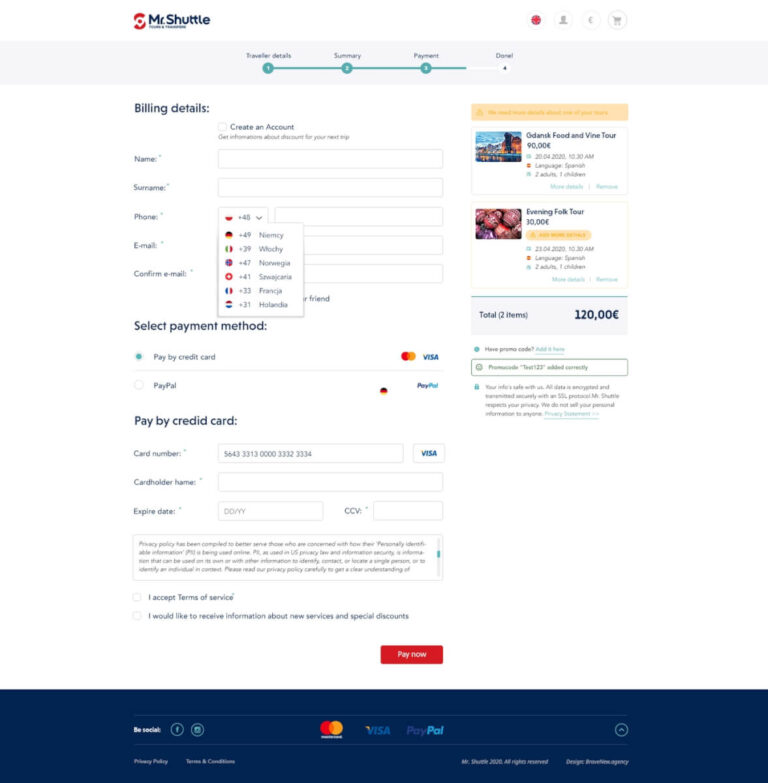Click the Card number field
This screenshot has height=783, width=768.
[x=310, y=453]
